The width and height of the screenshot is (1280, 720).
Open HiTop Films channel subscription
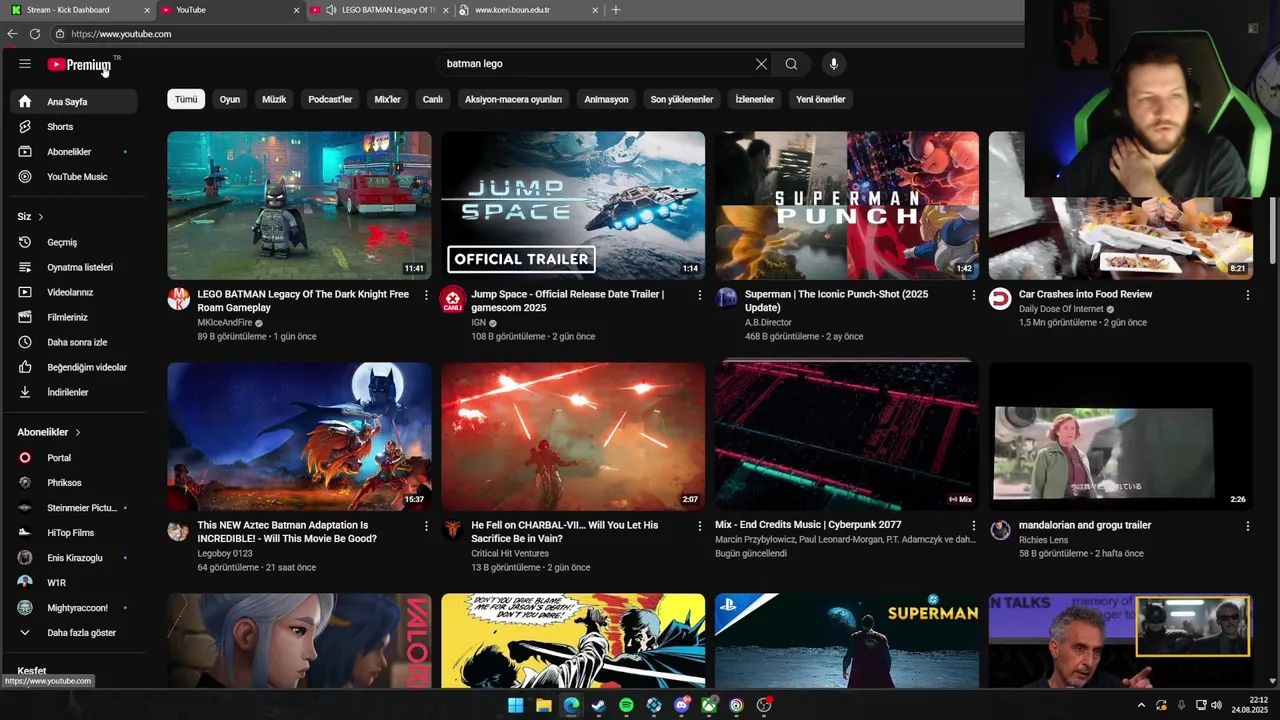click(74, 533)
